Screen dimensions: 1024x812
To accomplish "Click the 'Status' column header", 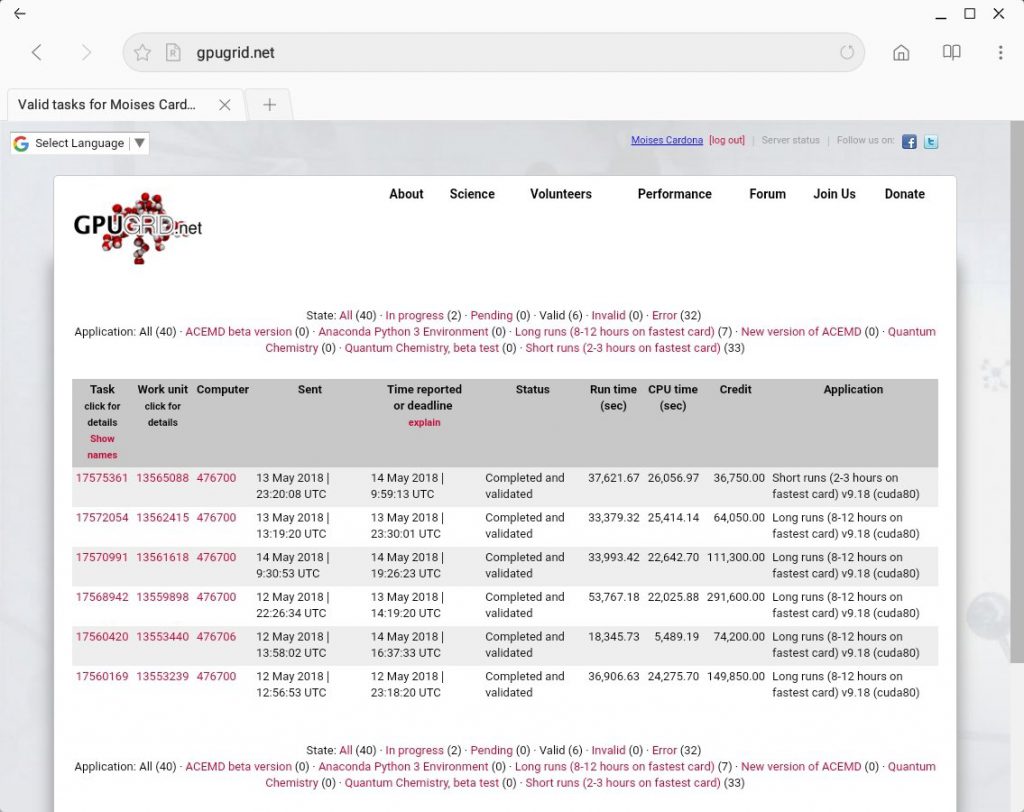I will pos(532,389).
